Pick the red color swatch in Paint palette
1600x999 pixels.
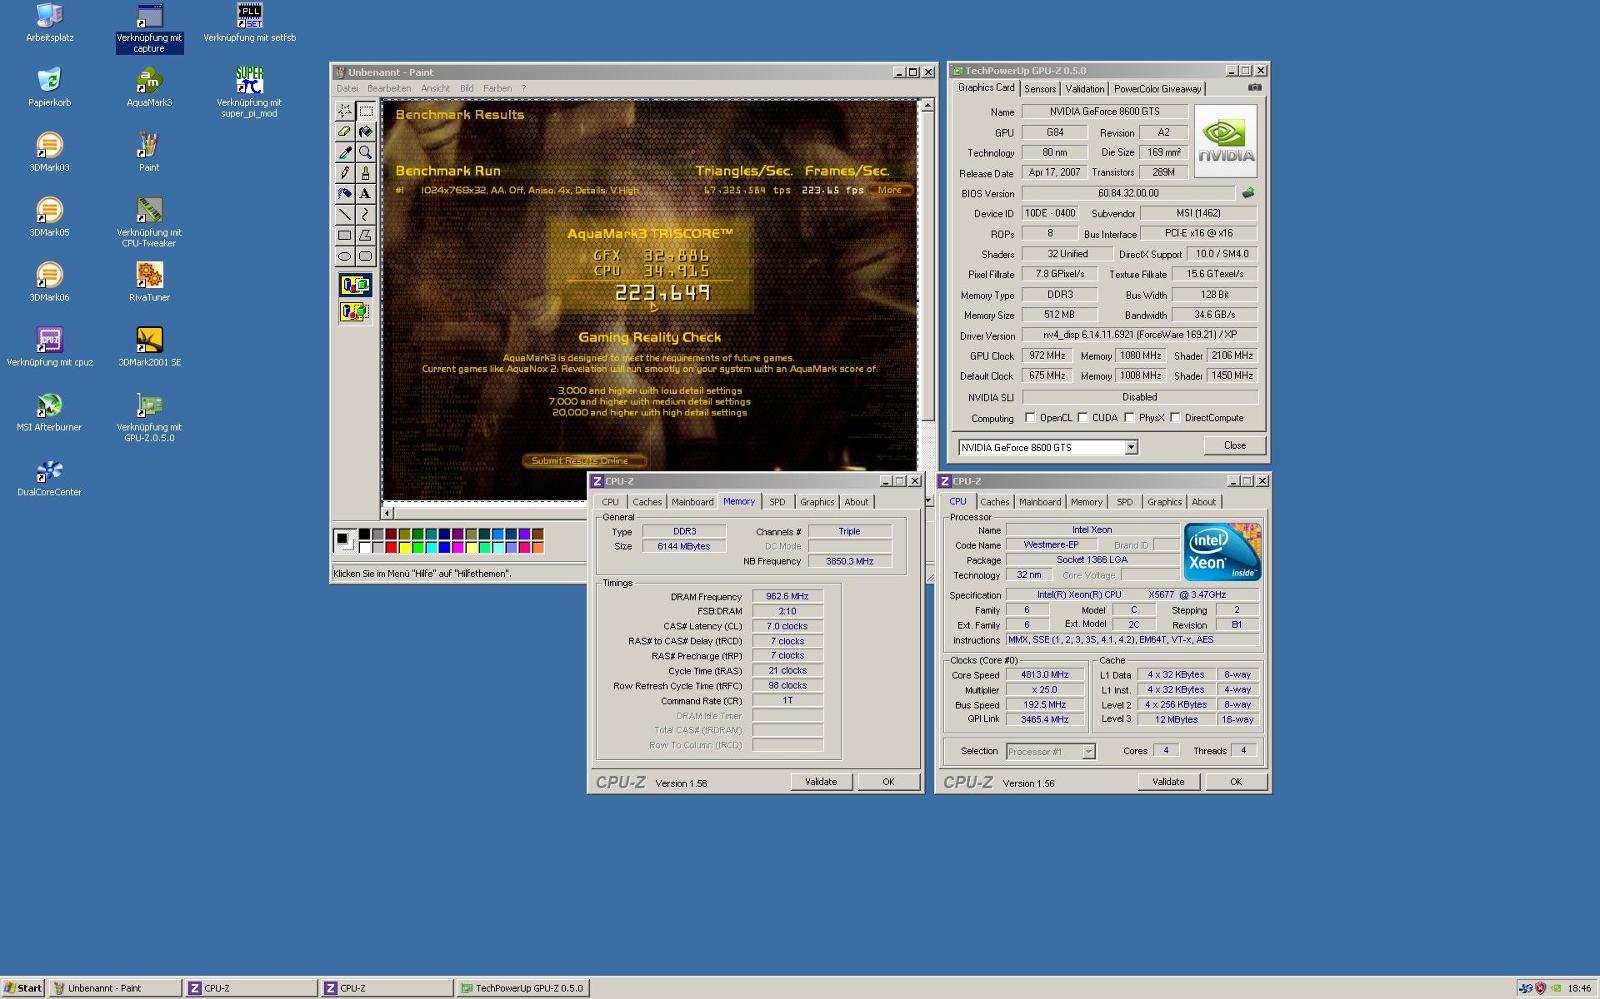coord(391,547)
